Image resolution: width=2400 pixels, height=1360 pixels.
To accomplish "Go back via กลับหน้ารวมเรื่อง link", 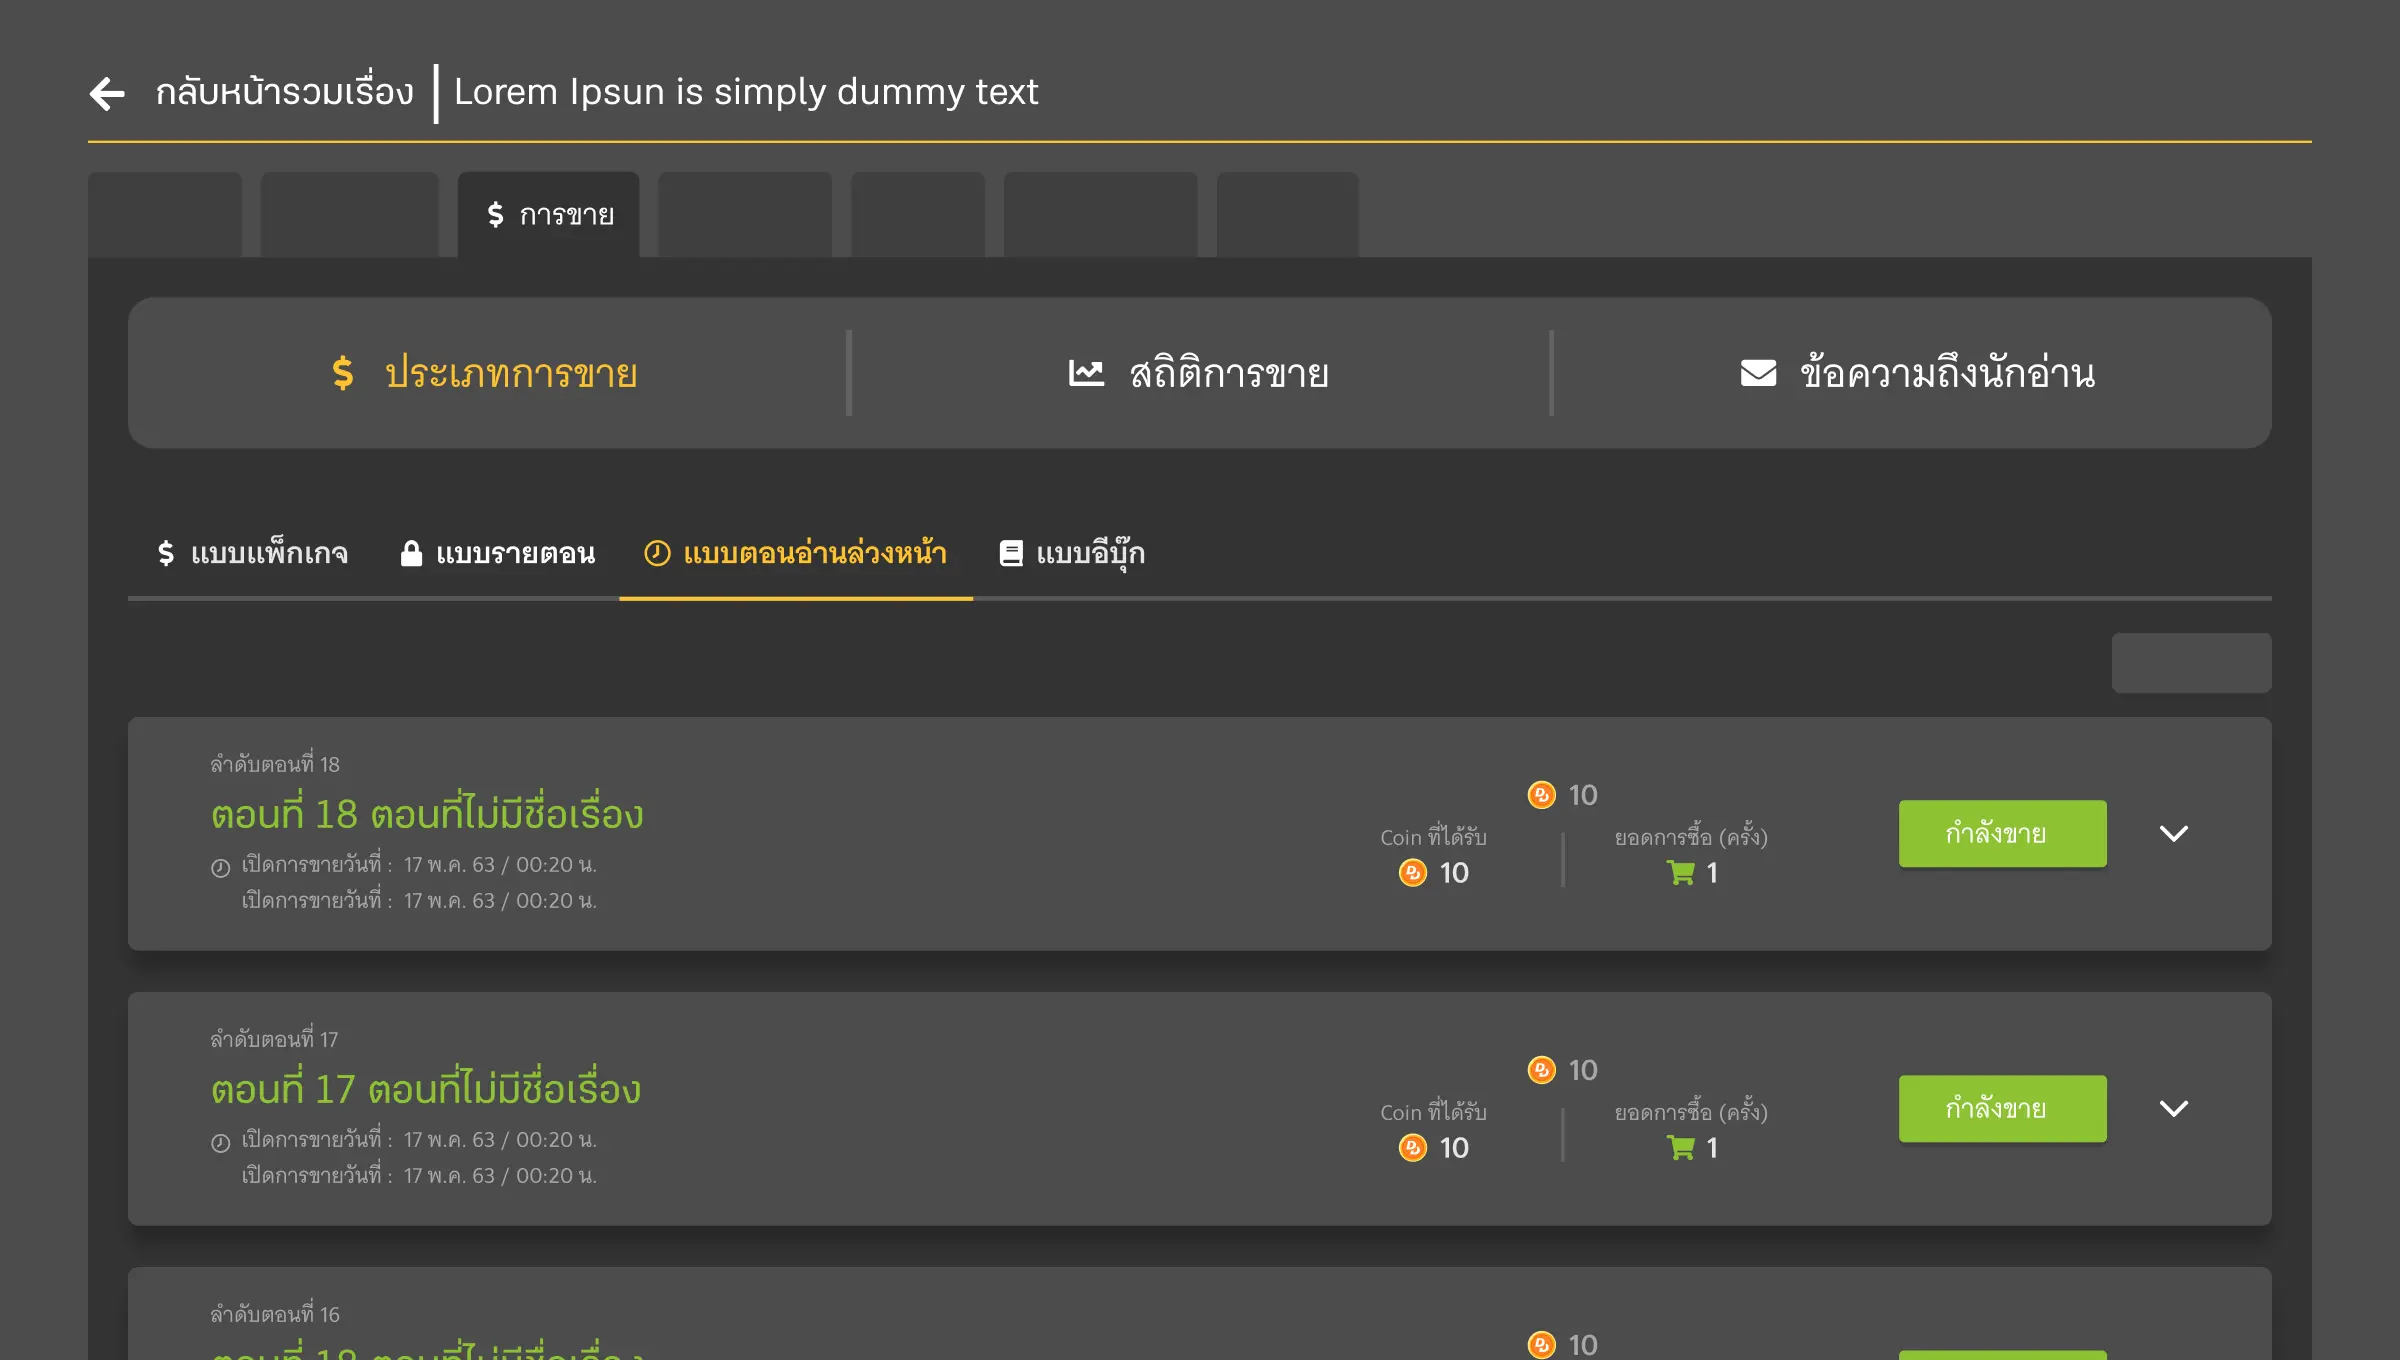I will pyautogui.click(x=284, y=92).
